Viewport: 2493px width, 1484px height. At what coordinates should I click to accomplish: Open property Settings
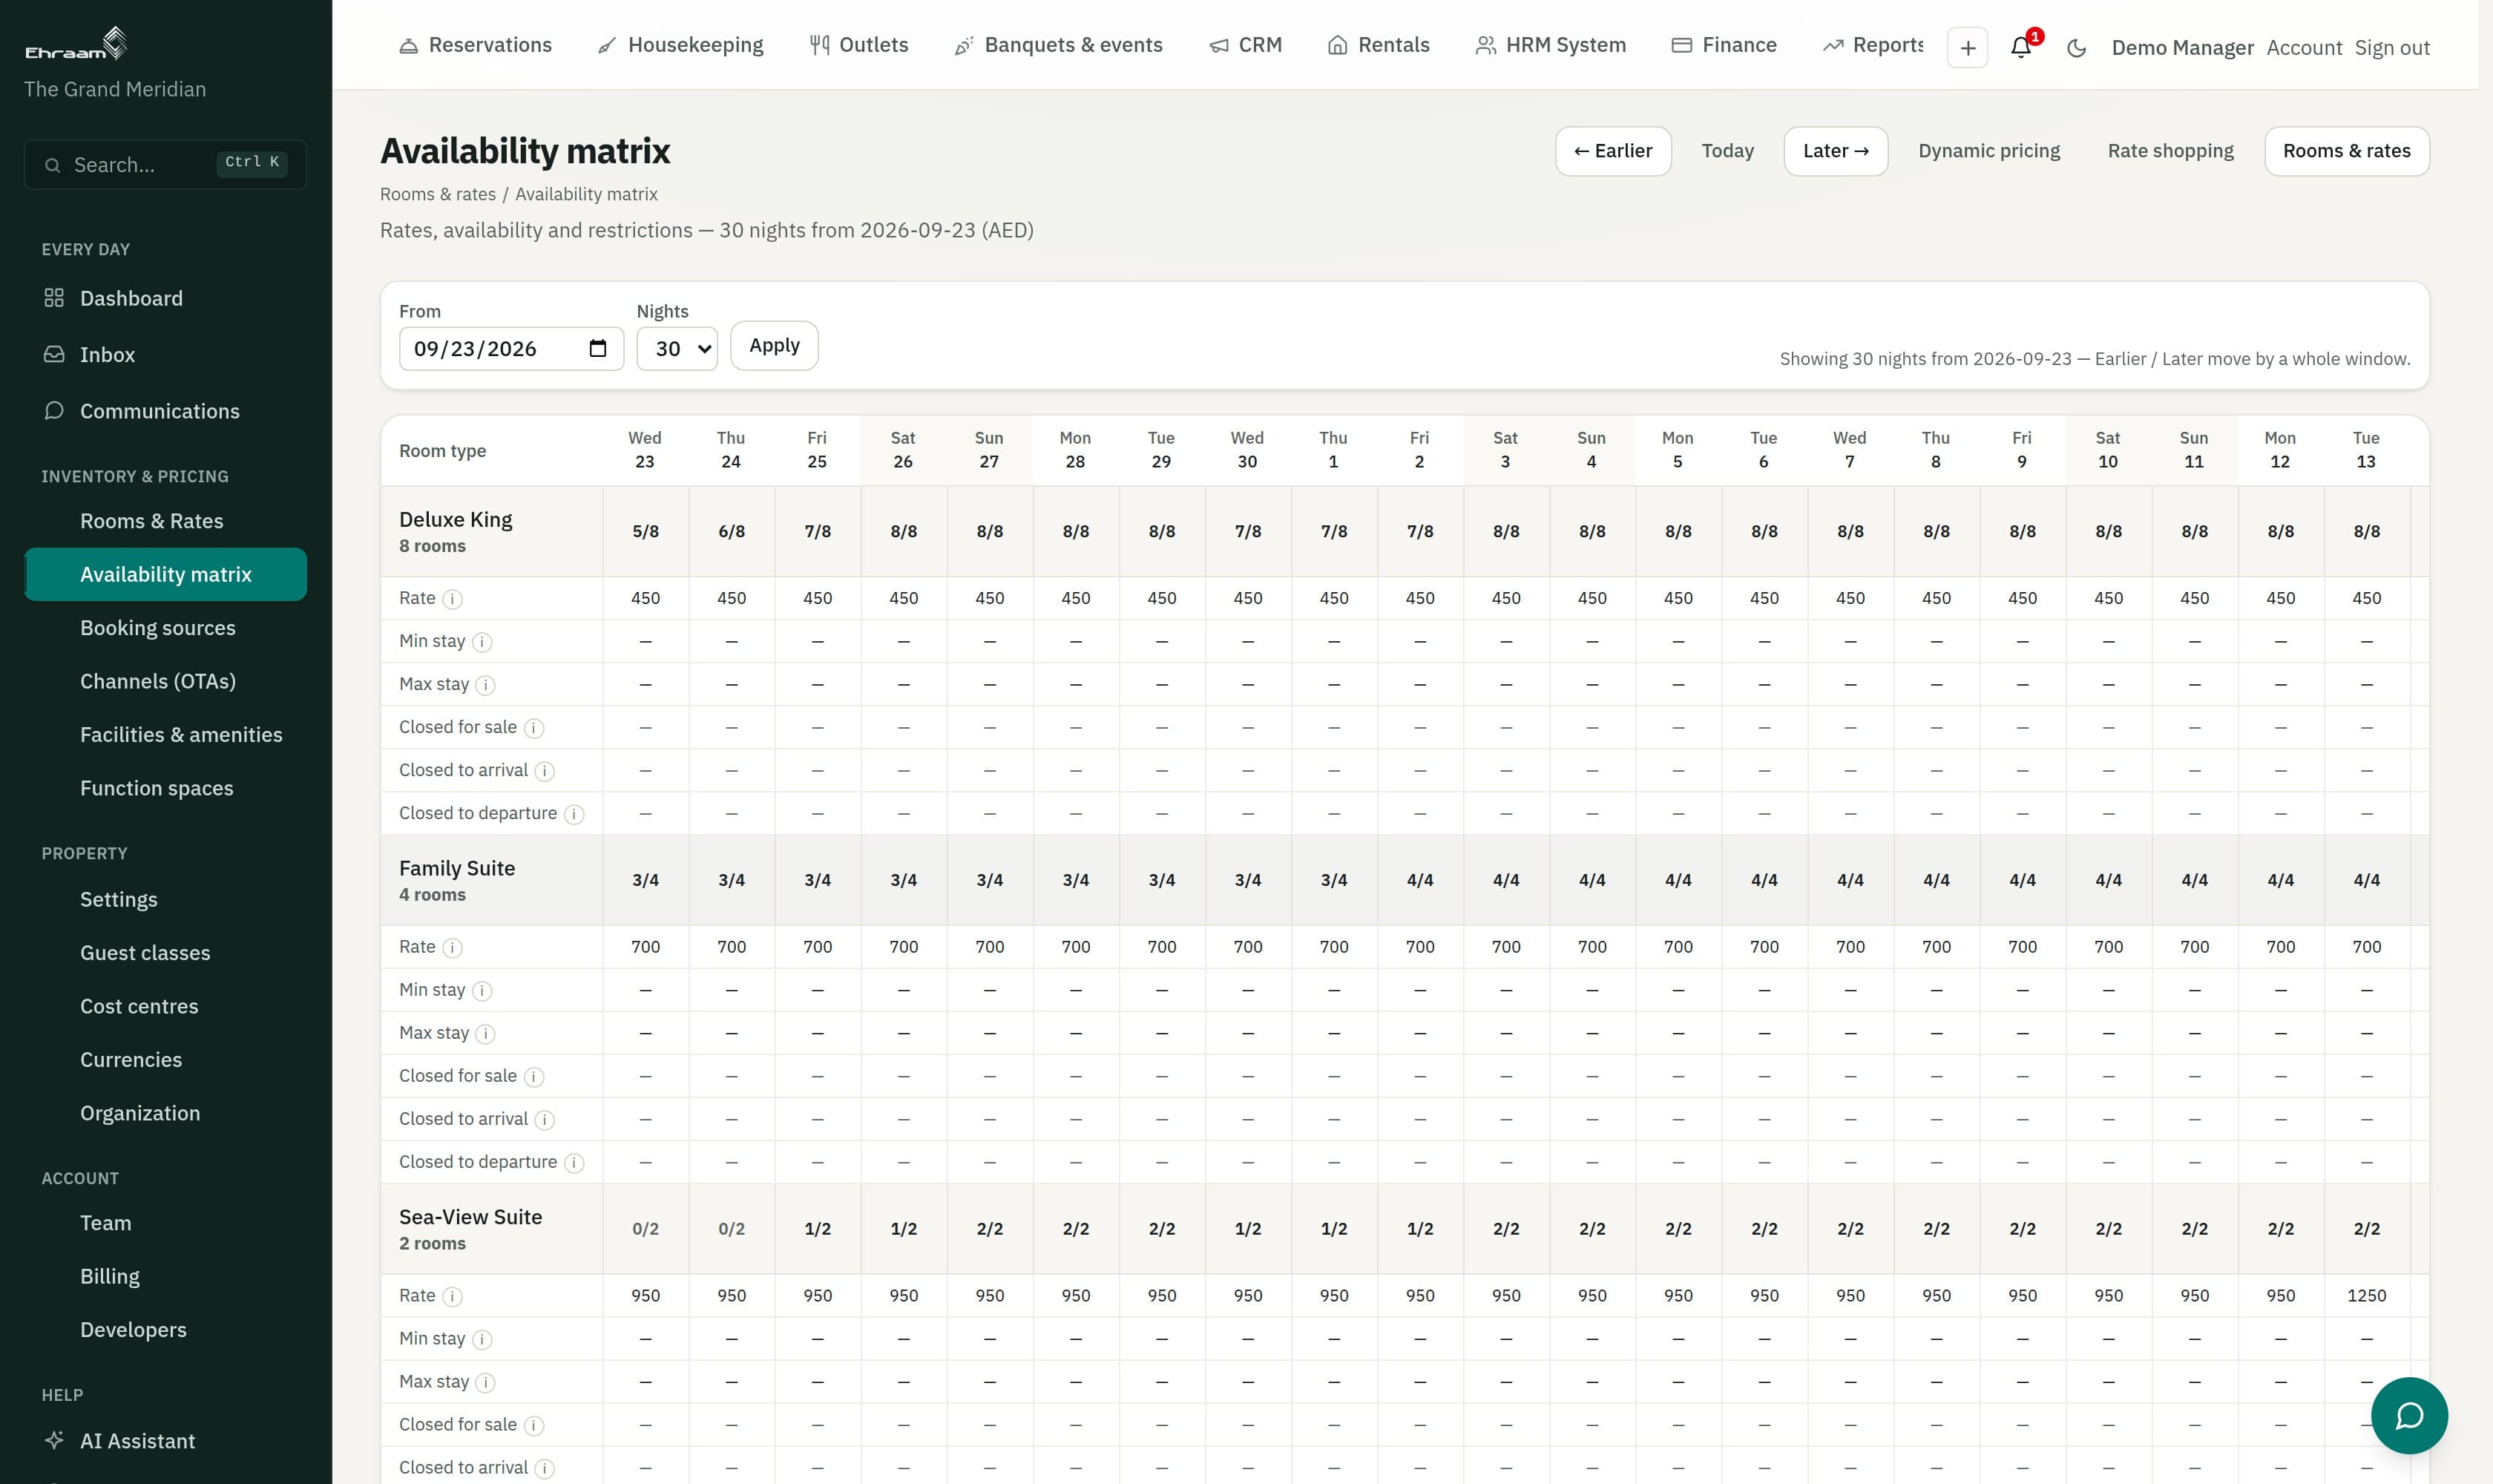tap(165, 899)
